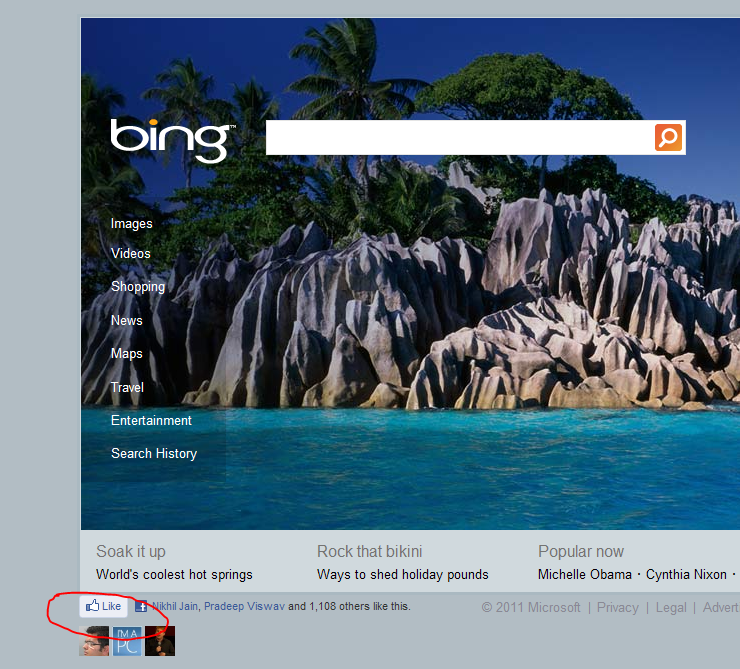Open the News menu link
Screen dimensions: 740x669
coord(126,320)
